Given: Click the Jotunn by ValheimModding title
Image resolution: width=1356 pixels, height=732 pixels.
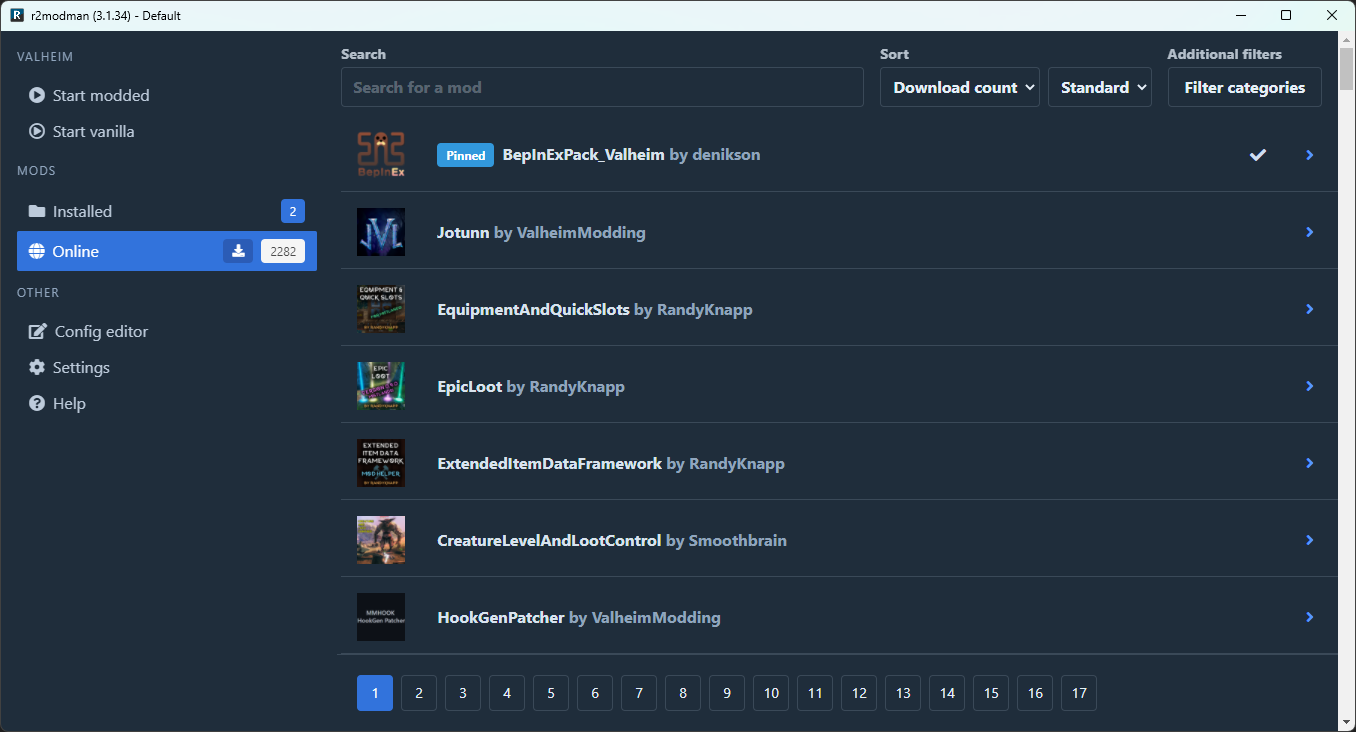Looking at the screenshot, I should pos(541,232).
